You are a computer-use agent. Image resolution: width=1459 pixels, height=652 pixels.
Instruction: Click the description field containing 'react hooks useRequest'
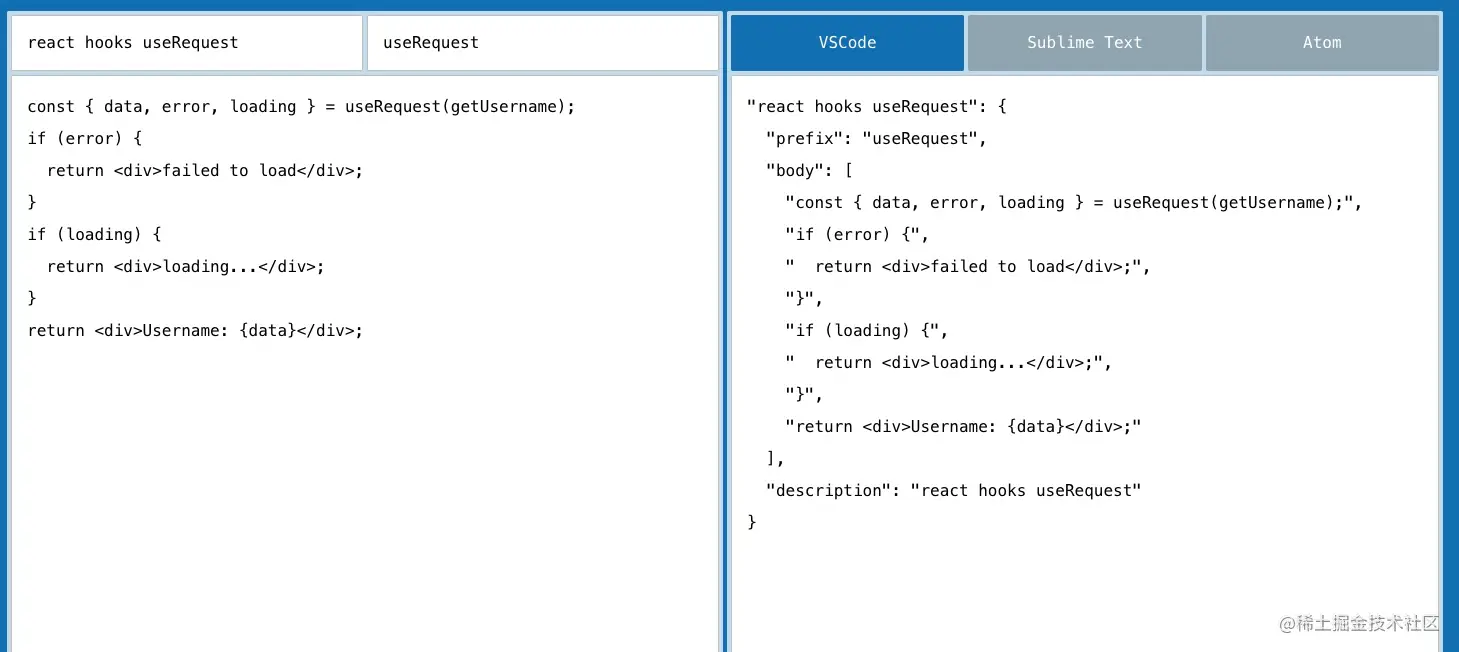pos(186,43)
